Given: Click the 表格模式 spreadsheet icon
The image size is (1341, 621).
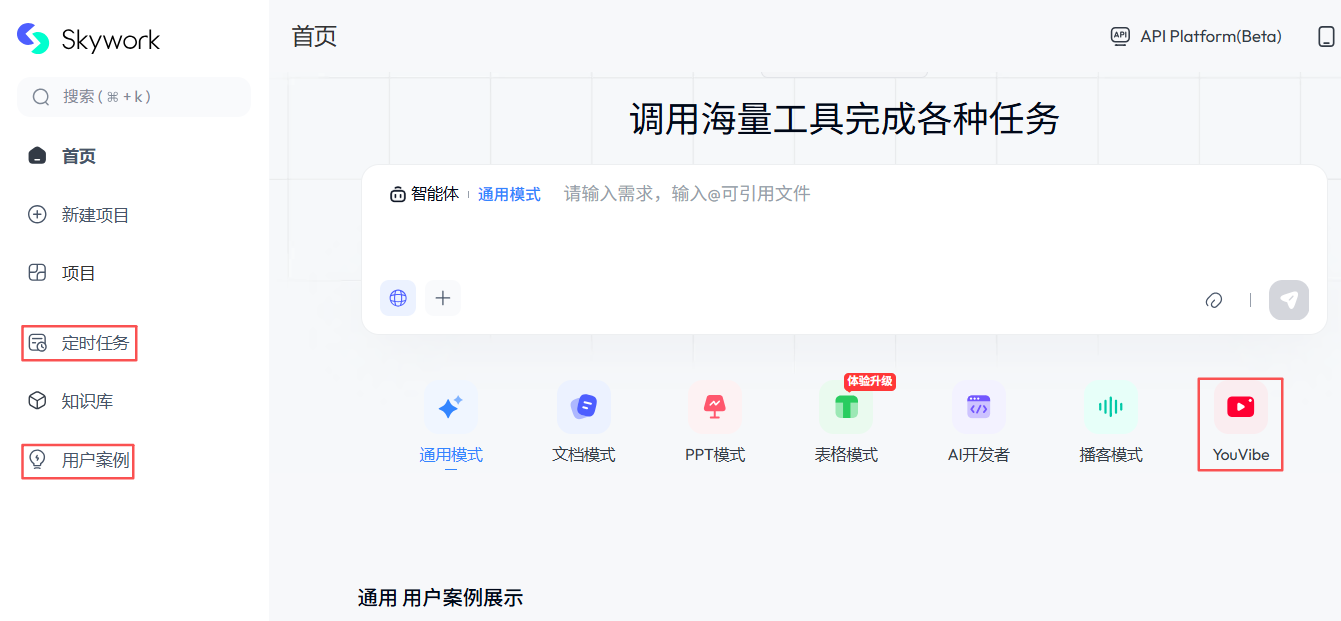Looking at the screenshot, I should coord(846,407).
